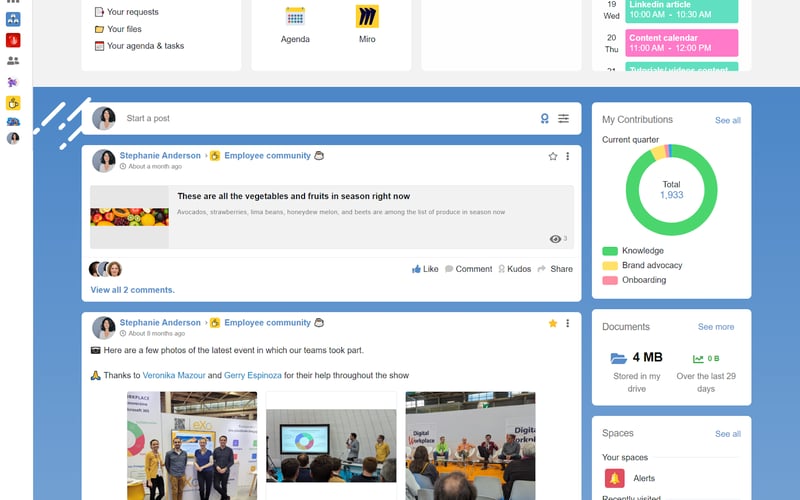
Task: Open stream filter settings icon in composer
Action: (x=563, y=118)
